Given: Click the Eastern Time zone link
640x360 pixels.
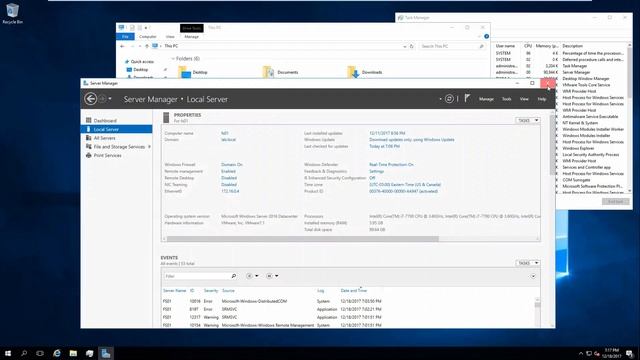Looking at the screenshot, I should 405,184.
